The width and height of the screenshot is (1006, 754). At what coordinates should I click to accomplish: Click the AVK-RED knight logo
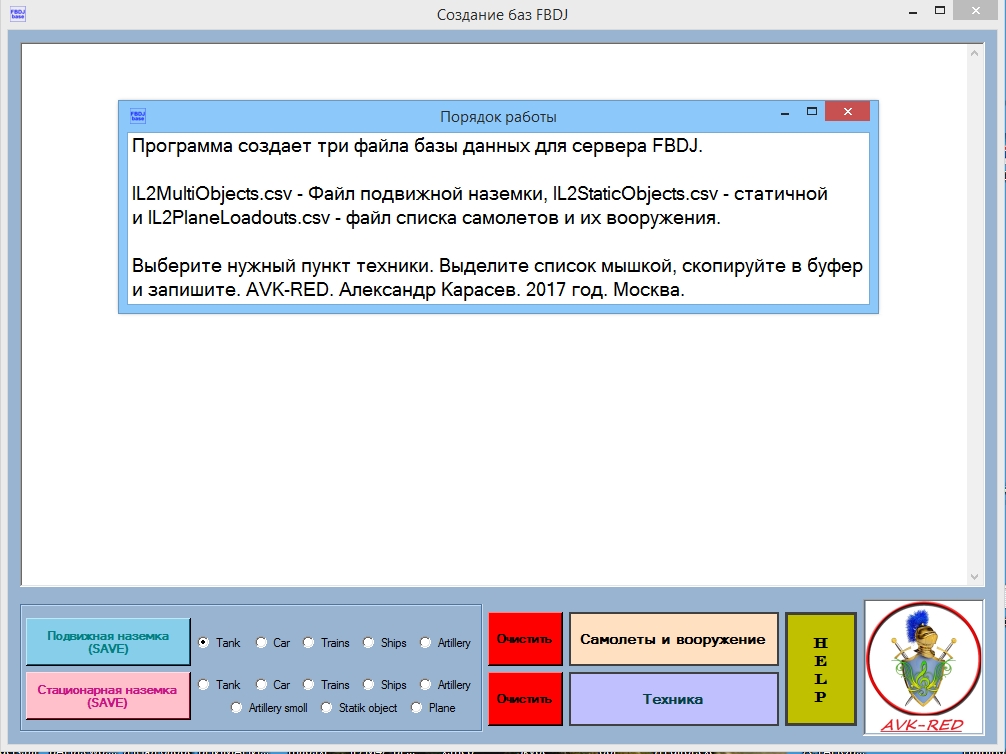[924, 667]
